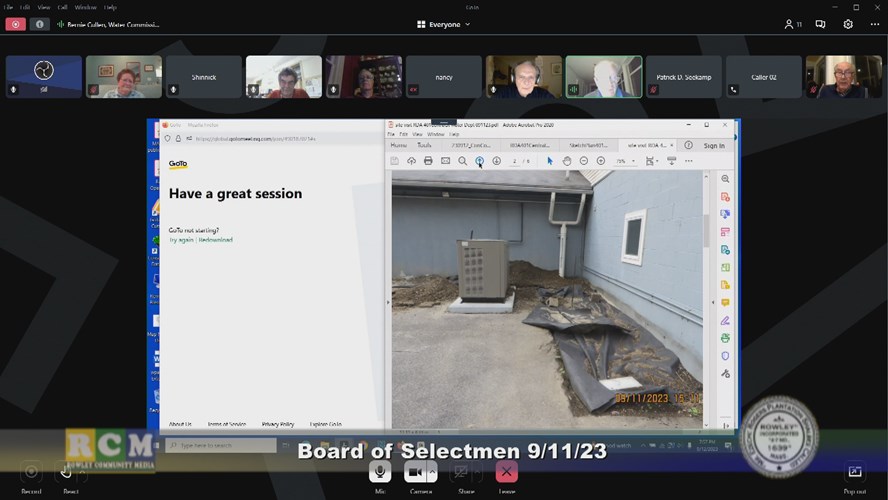Open the Acrobat fit page options dropdown

pyautogui.click(x=650, y=161)
